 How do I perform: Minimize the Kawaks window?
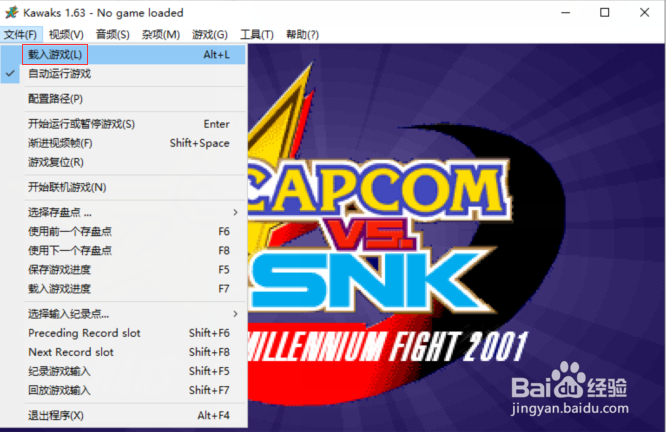click(x=565, y=13)
